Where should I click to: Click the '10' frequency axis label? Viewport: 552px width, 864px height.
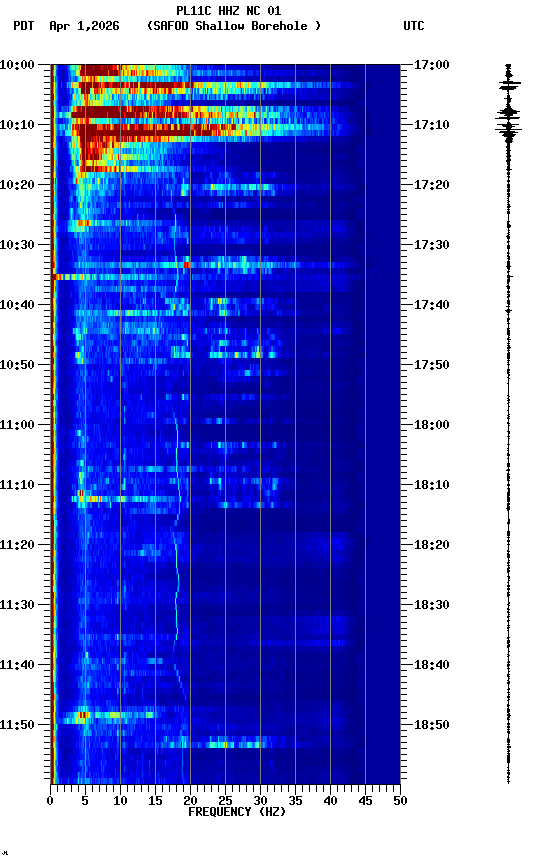(x=120, y=801)
